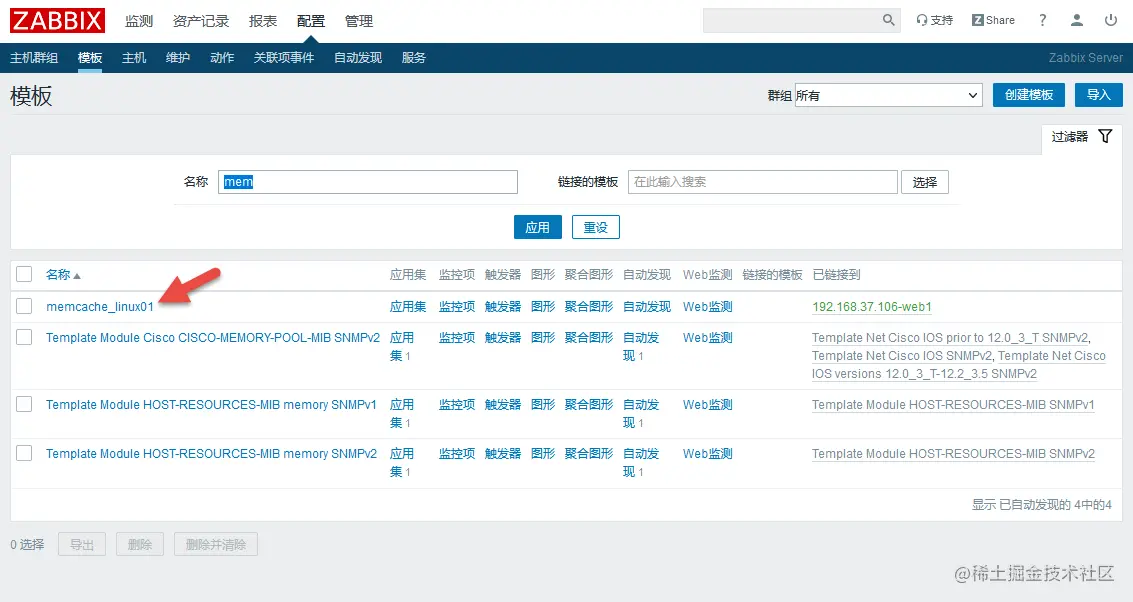Check the HOST-RESOURCES-MIB memory SNMPv1 checkbox
Image resolution: width=1133 pixels, height=602 pixels.
pyautogui.click(x=25, y=404)
